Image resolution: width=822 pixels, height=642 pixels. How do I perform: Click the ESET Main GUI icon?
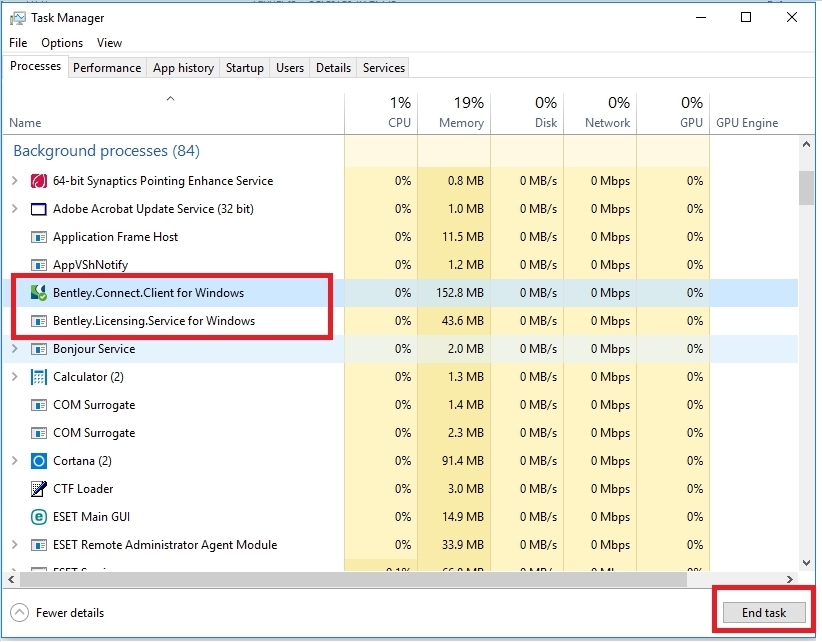[x=39, y=517]
